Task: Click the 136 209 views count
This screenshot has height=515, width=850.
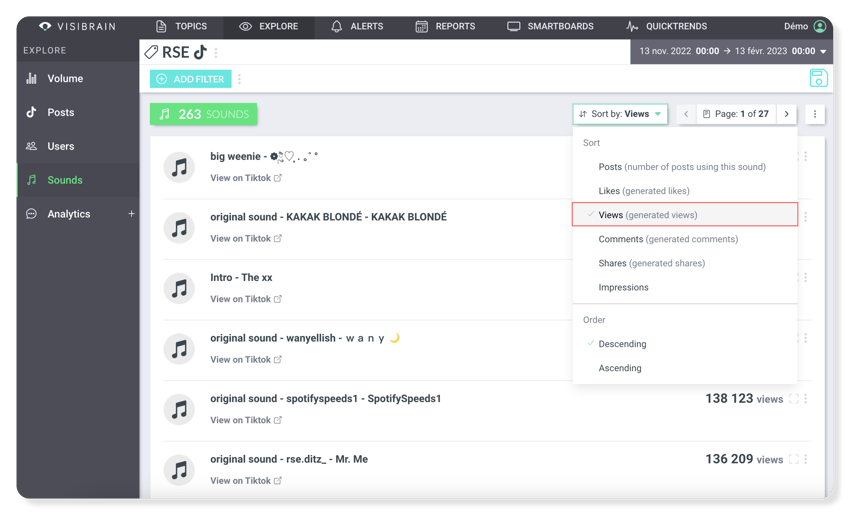Action: [x=744, y=459]
